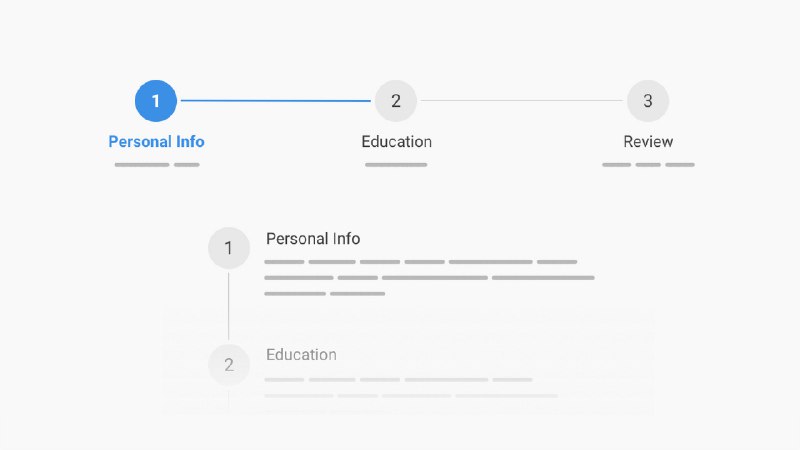Click placeholder bar under blue Personal Info
800x450 pixels.
pyautogui.click(x=157, y=165)
